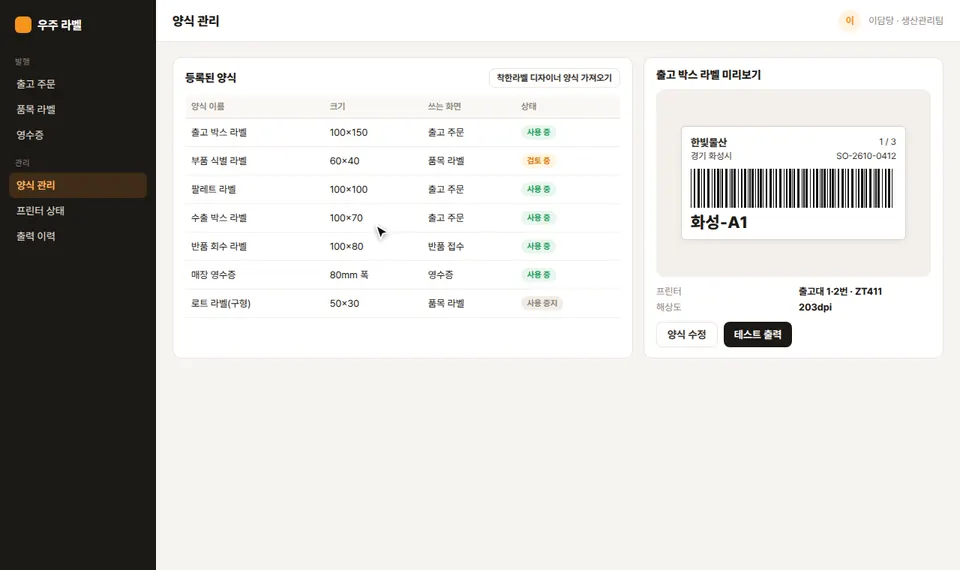The width and height of the screenshot is (960, 570).
Task: Select the 부품 식별 라벨 row name
Action: click(219, 161)
